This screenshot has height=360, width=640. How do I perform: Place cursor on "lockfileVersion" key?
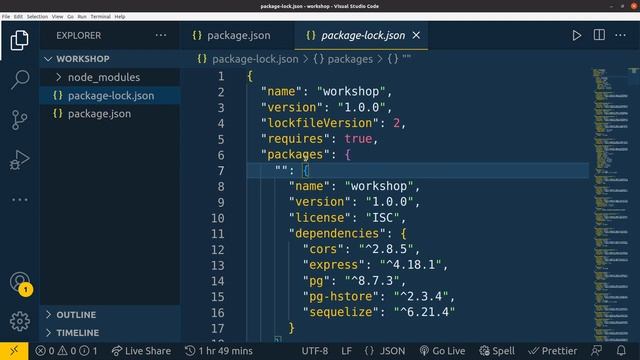click(320, 123)
